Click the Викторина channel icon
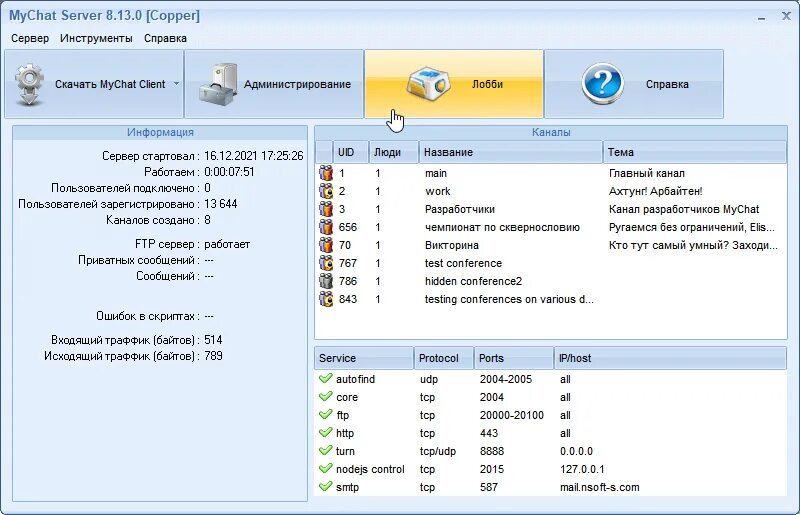 (x=326, y=245)
